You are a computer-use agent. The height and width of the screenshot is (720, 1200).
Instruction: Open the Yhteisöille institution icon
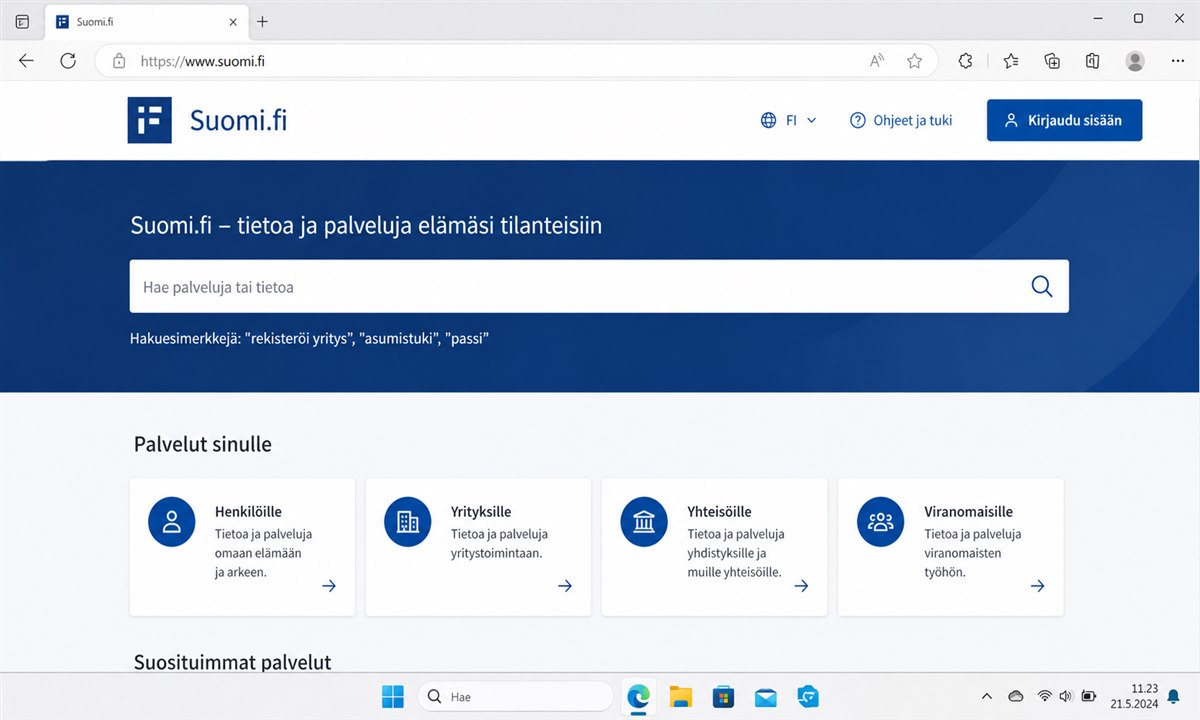click(x=644, y=523)
